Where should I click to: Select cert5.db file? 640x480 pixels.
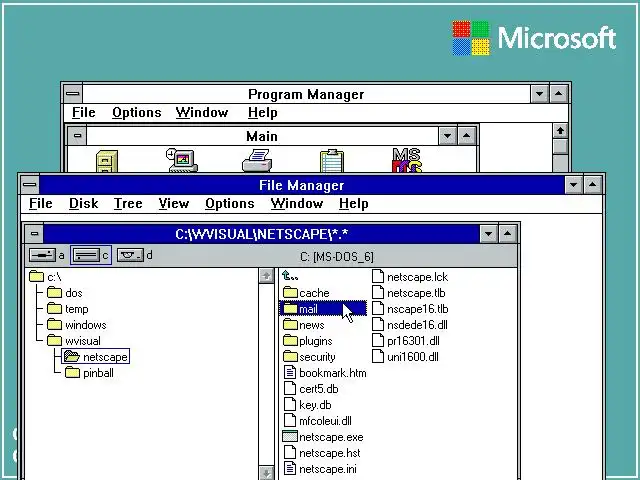(x=311, y=389)
